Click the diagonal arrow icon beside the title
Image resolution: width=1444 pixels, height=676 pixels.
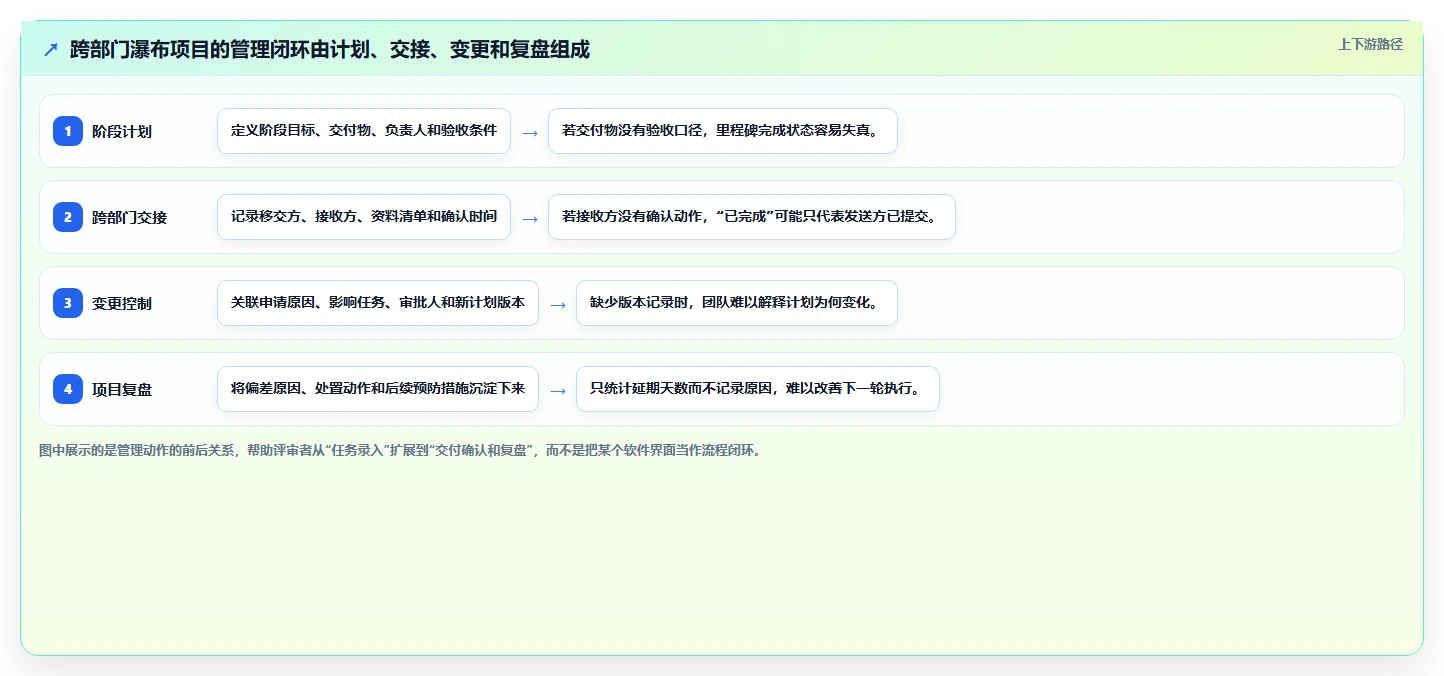click(51, 50)
